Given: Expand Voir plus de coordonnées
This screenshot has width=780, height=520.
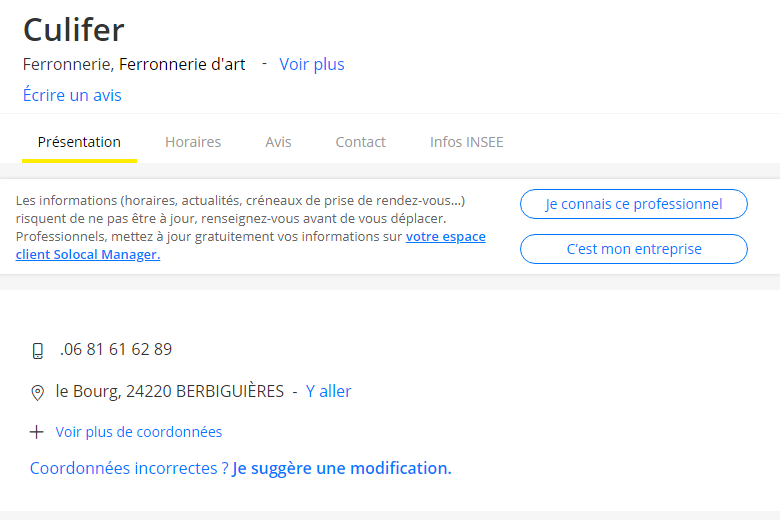Looking at the screenshot, I should [x=138, y=432].
